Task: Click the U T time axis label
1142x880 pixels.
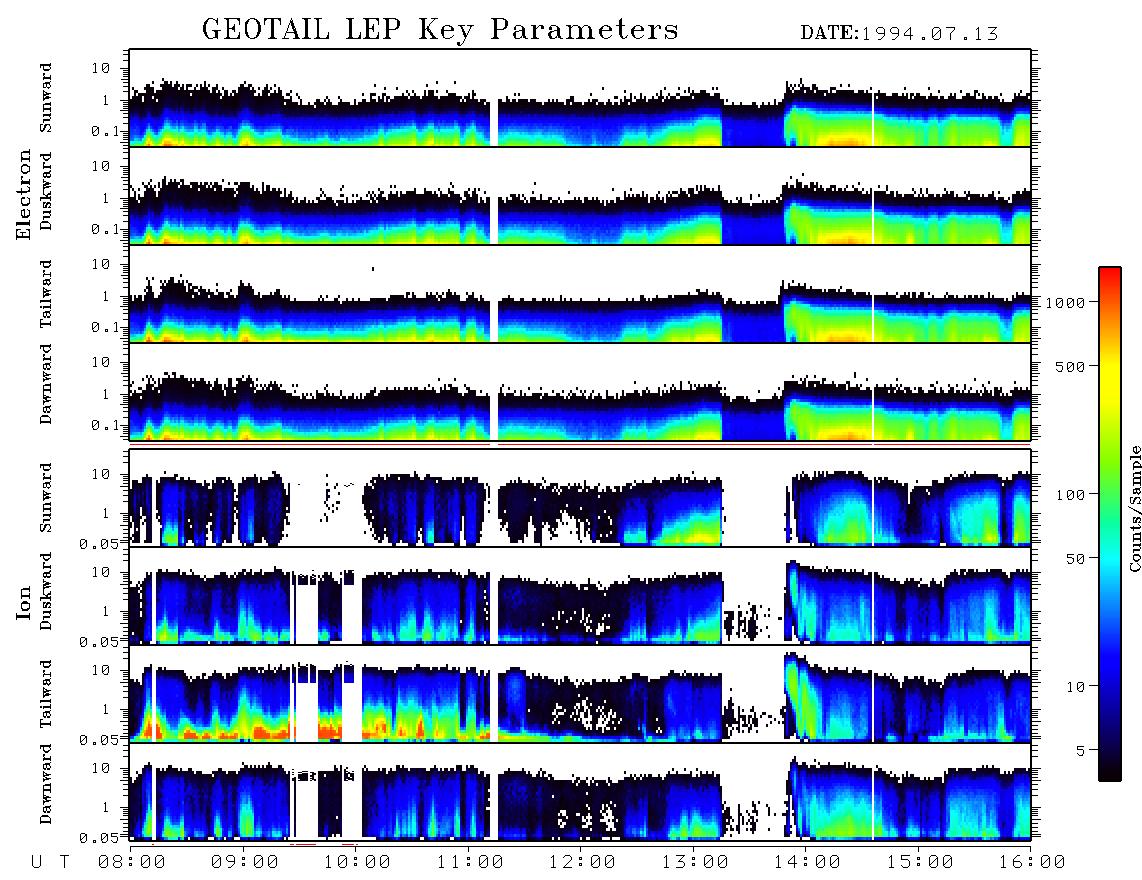Action: [x=50, y=863]
